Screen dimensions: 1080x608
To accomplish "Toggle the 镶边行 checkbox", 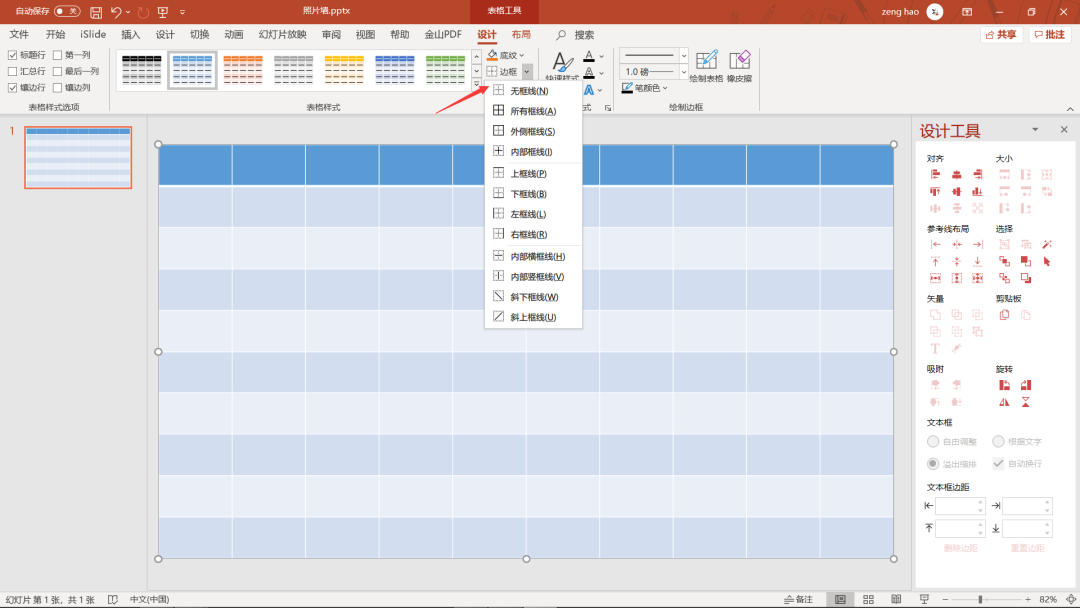I will point(12,87).
